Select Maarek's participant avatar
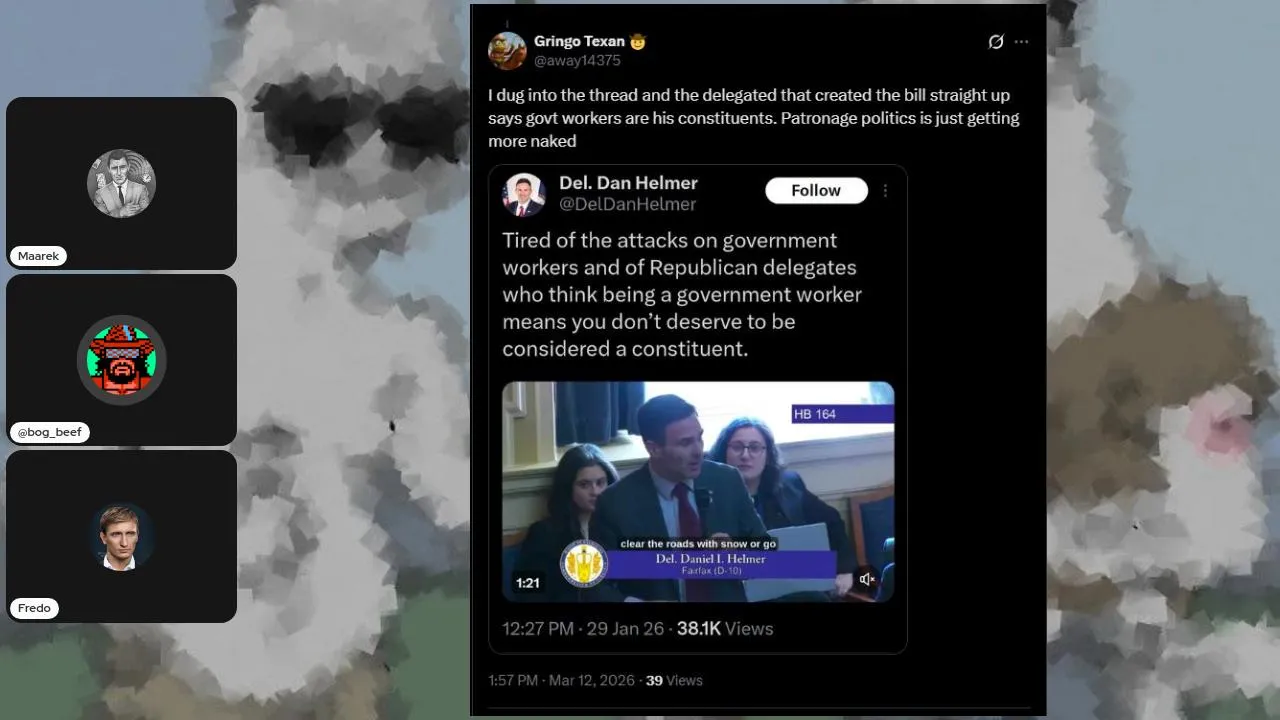The image size is (1280, 720). [121, 183]
